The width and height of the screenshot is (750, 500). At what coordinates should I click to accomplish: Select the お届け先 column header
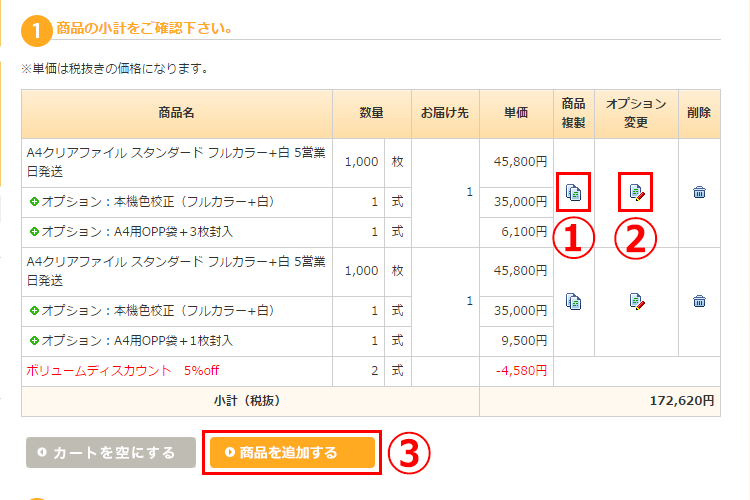[444, 113]
